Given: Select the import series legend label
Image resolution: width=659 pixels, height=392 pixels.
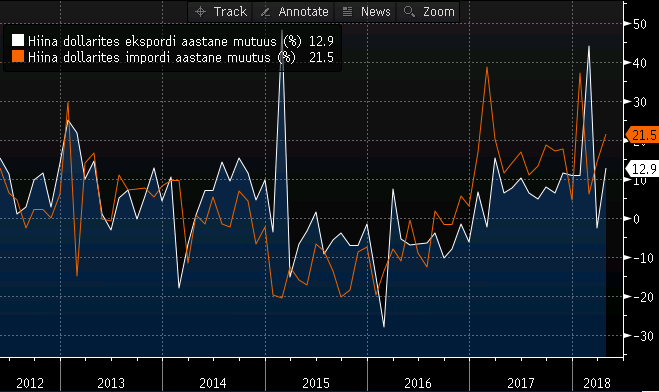Looking at the screenshot, I should coord(162,57).
